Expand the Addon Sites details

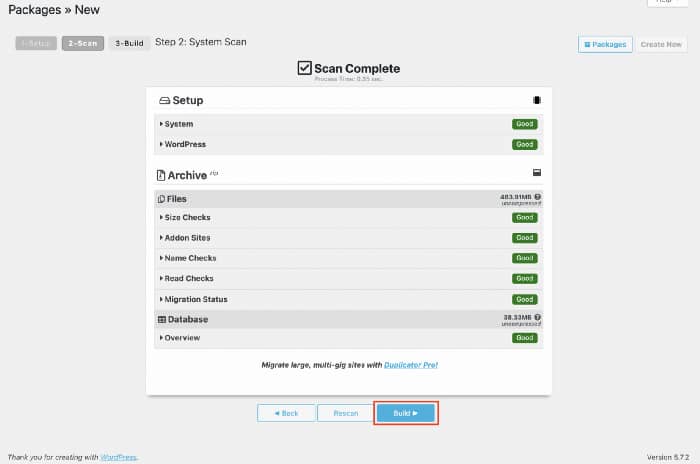[x=188, y=238]
